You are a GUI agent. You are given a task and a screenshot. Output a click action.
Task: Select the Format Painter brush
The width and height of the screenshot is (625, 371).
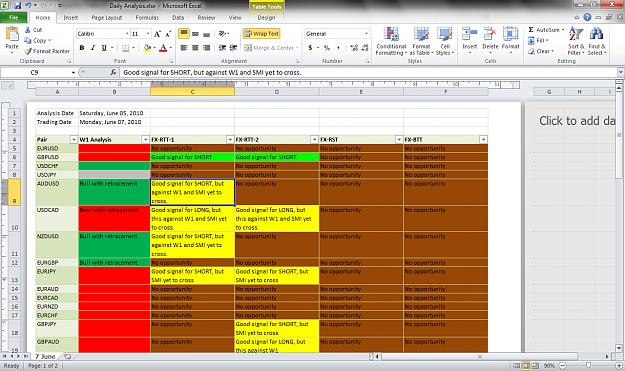click(x=28, y=51)
